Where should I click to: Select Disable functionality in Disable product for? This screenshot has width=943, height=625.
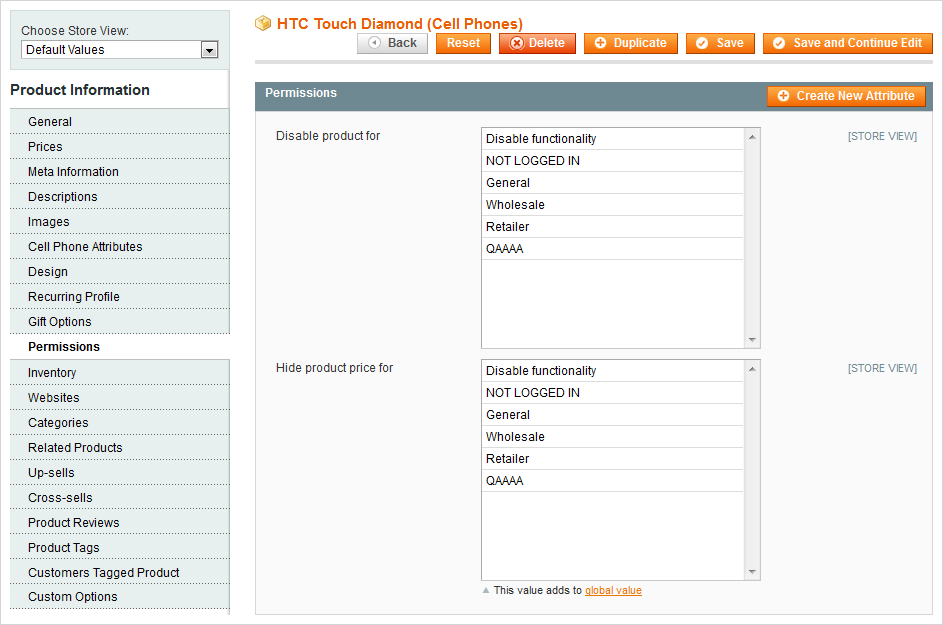click(613, 139)
